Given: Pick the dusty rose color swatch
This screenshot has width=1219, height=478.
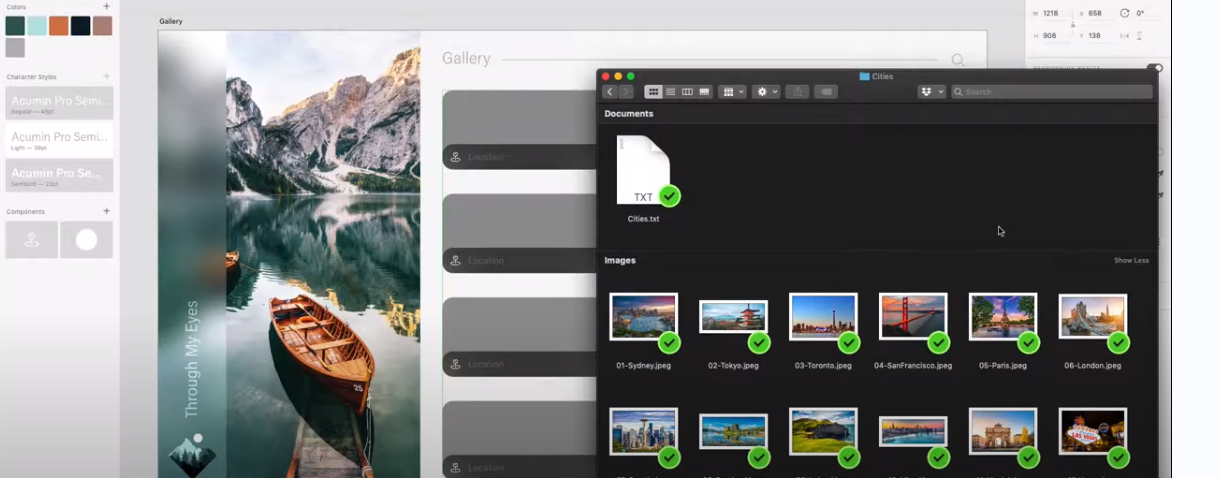Looking at the screenshot, I should (x=102, y=26).
